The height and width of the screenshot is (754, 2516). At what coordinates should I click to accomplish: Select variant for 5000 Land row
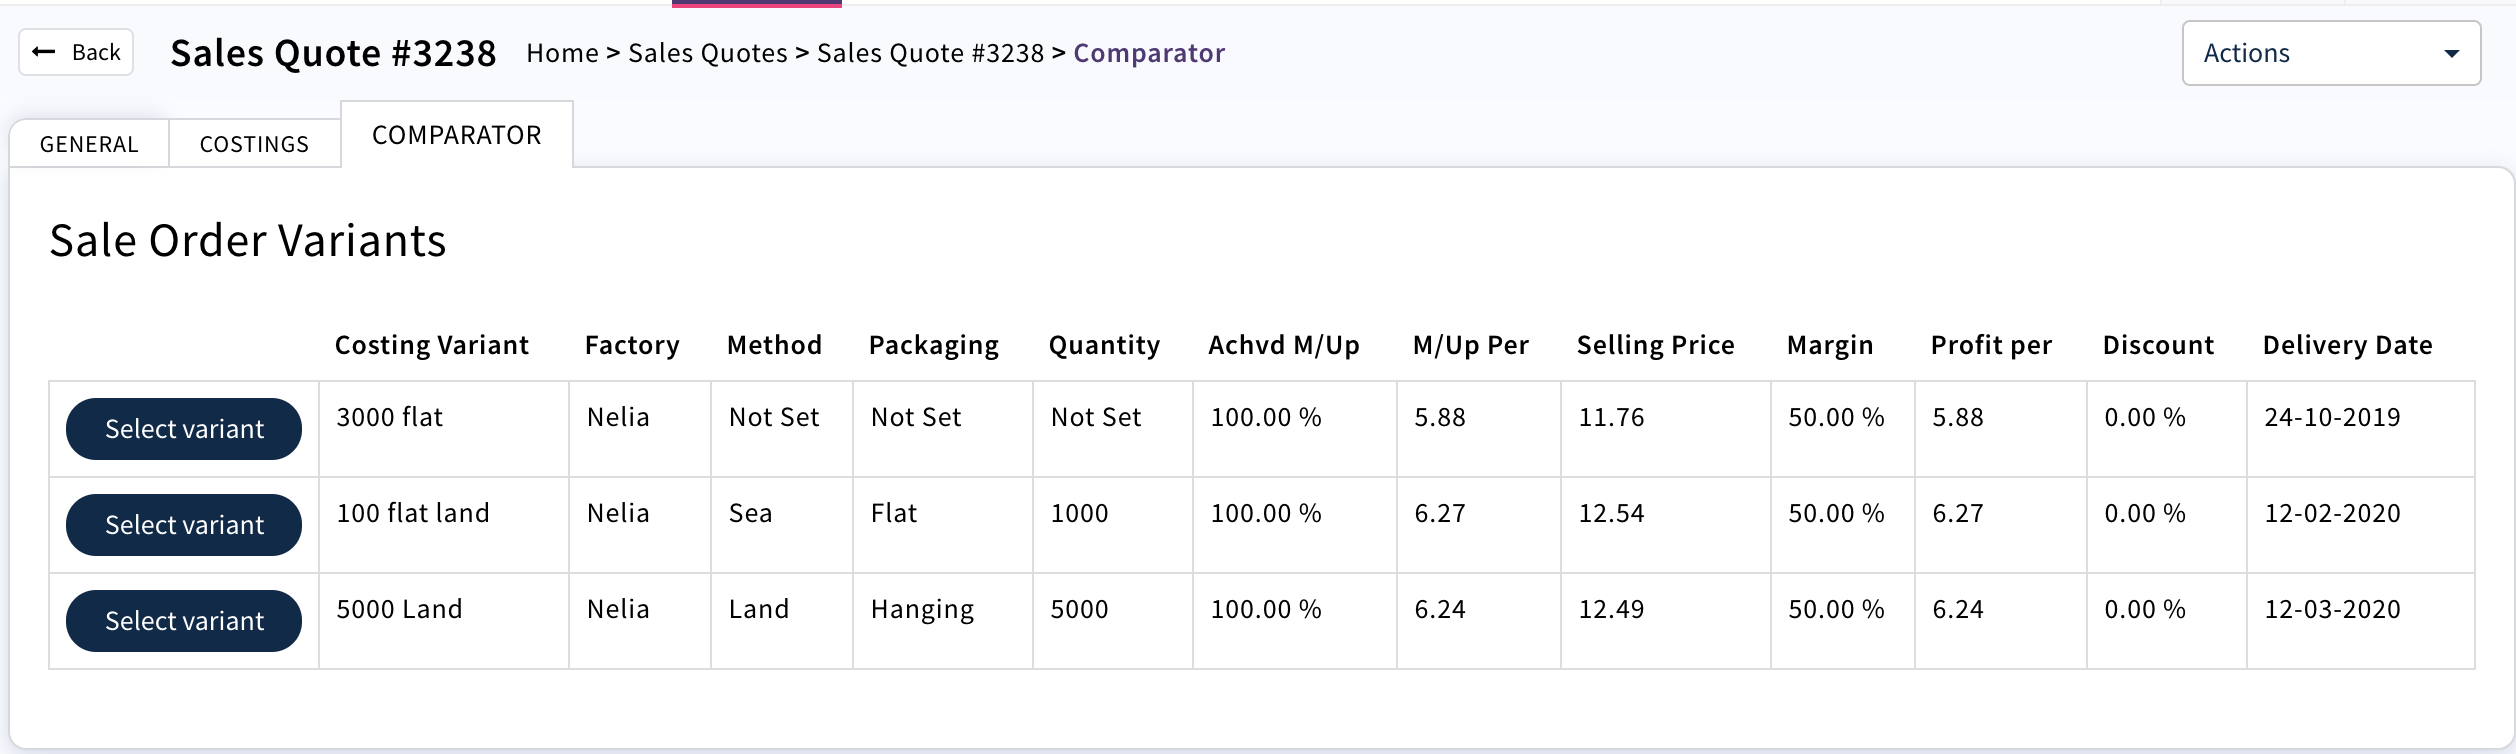[x=184, y=621]
